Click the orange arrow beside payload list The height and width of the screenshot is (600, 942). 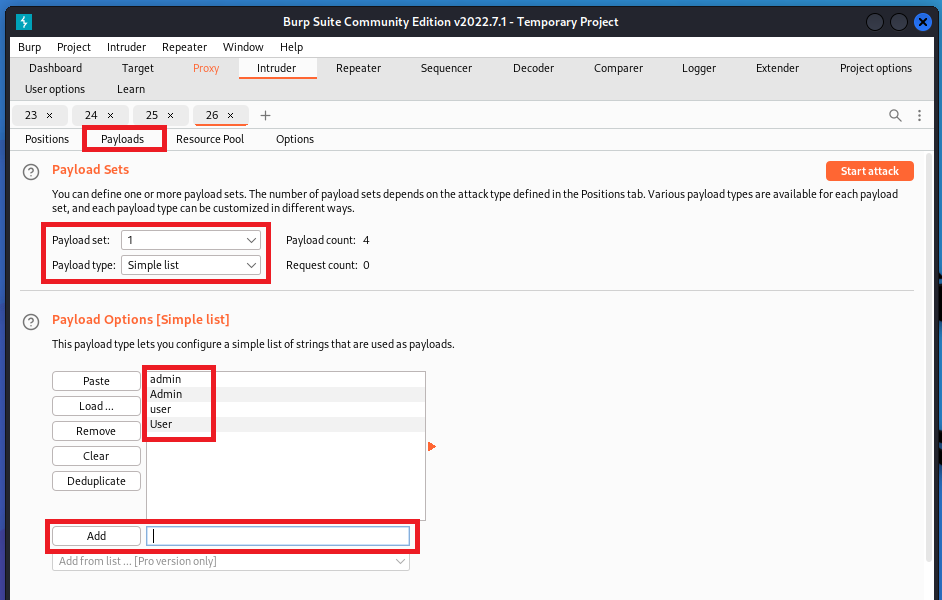[431, 446]
